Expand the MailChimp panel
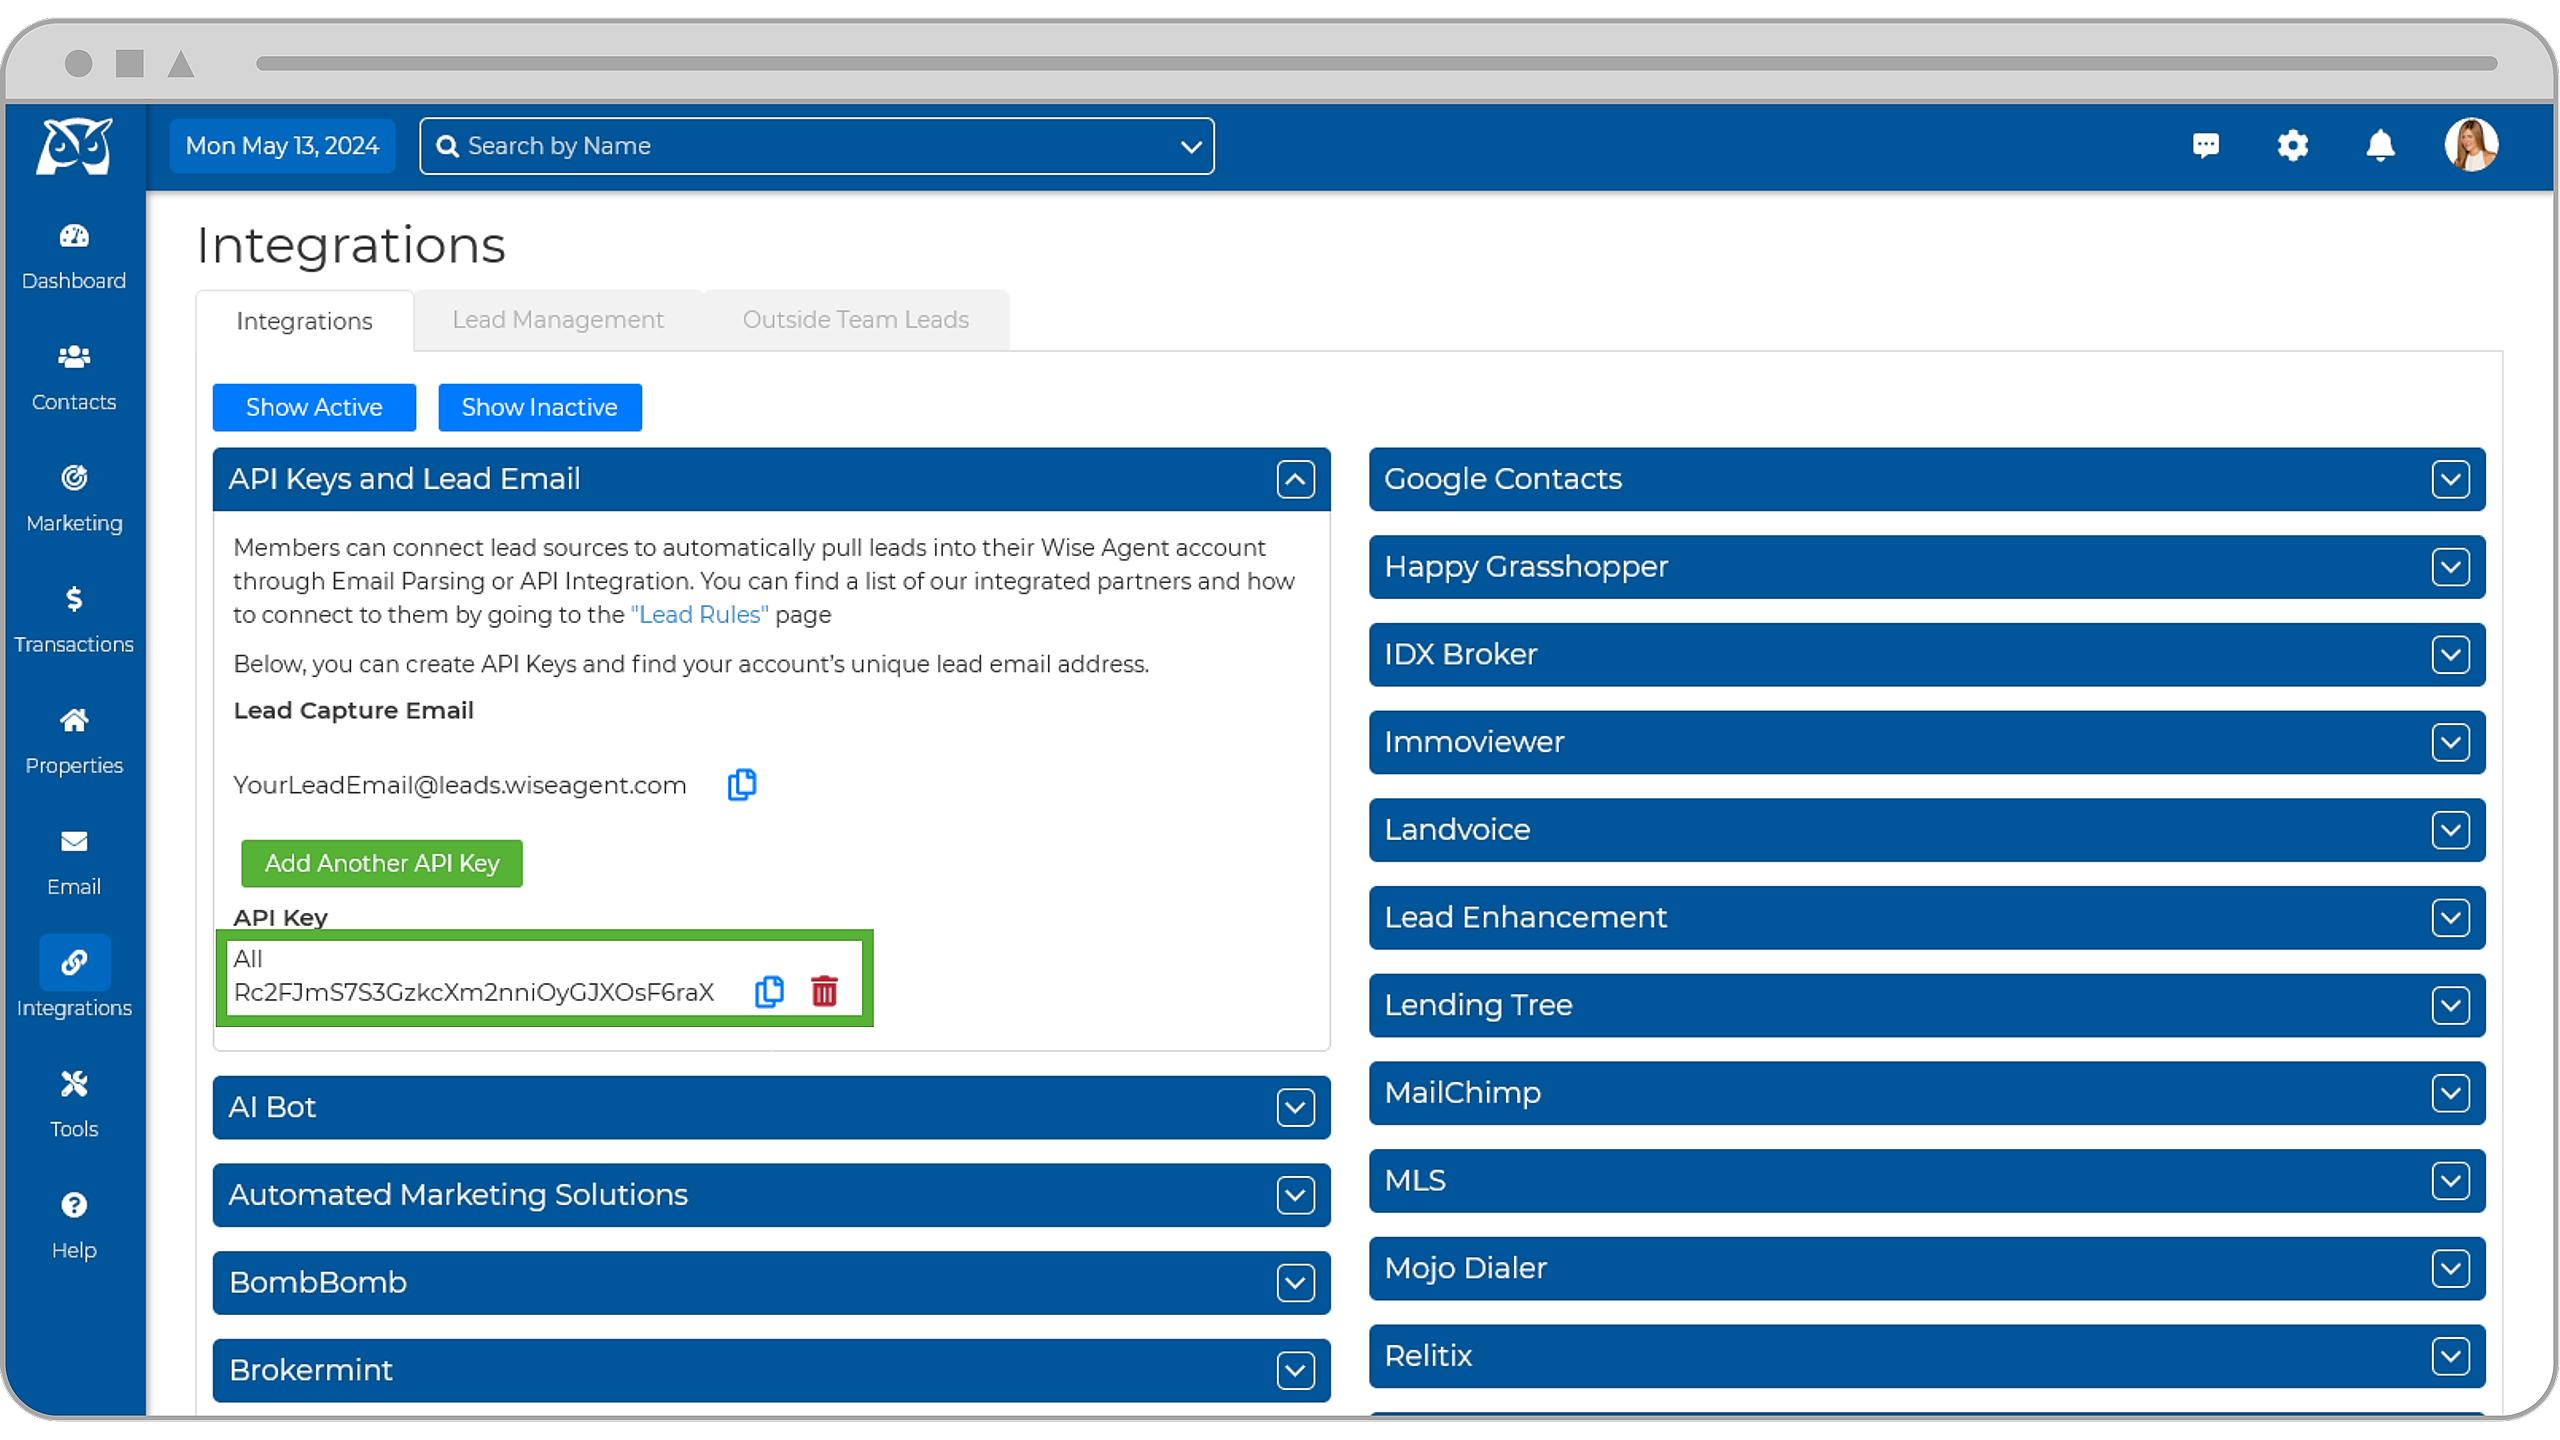This screenshot has width=2560, height=1440. click(2451, 1093)
